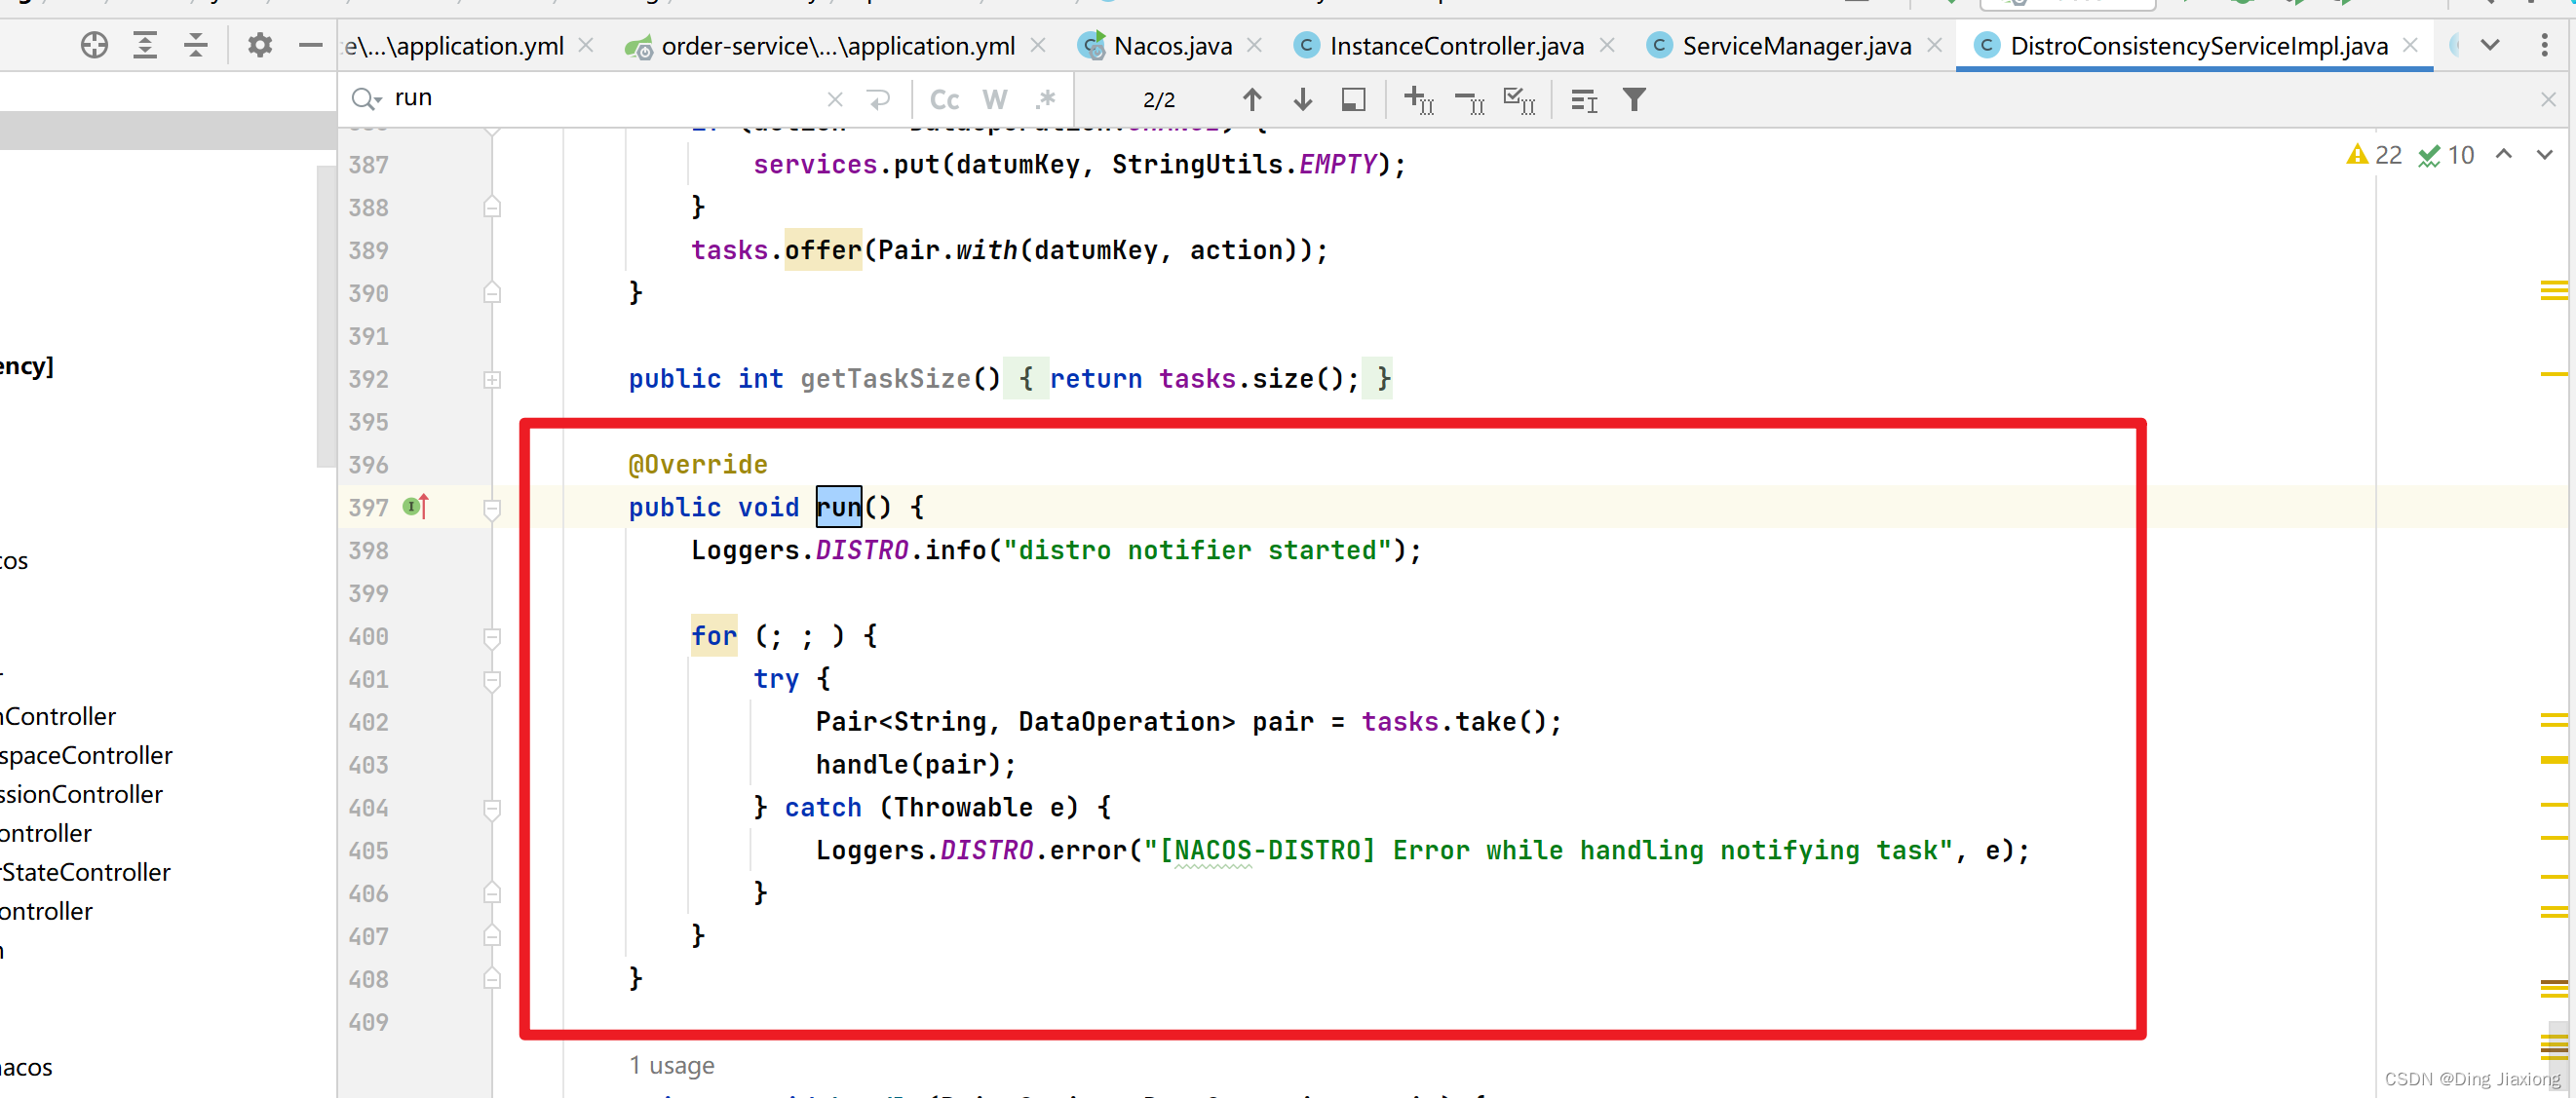2576x1098 pixels.
Task: Select the ssionController item in project tree
Action: [81, 794]
